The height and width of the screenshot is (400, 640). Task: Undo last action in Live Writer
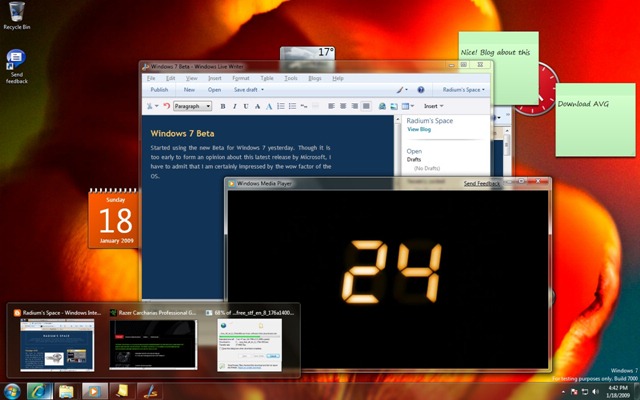click(167, 106)
